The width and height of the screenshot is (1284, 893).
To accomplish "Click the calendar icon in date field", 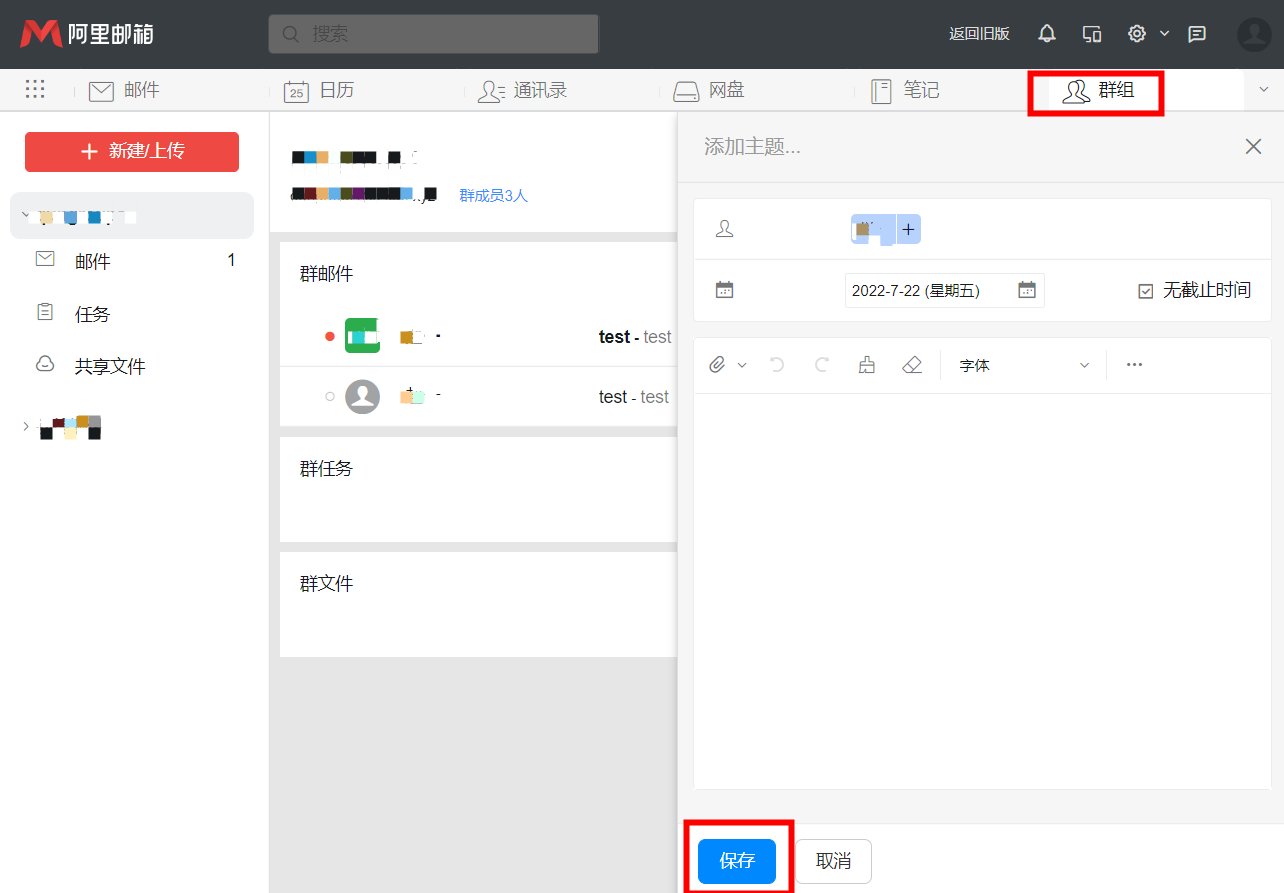I will point(1027,291).
